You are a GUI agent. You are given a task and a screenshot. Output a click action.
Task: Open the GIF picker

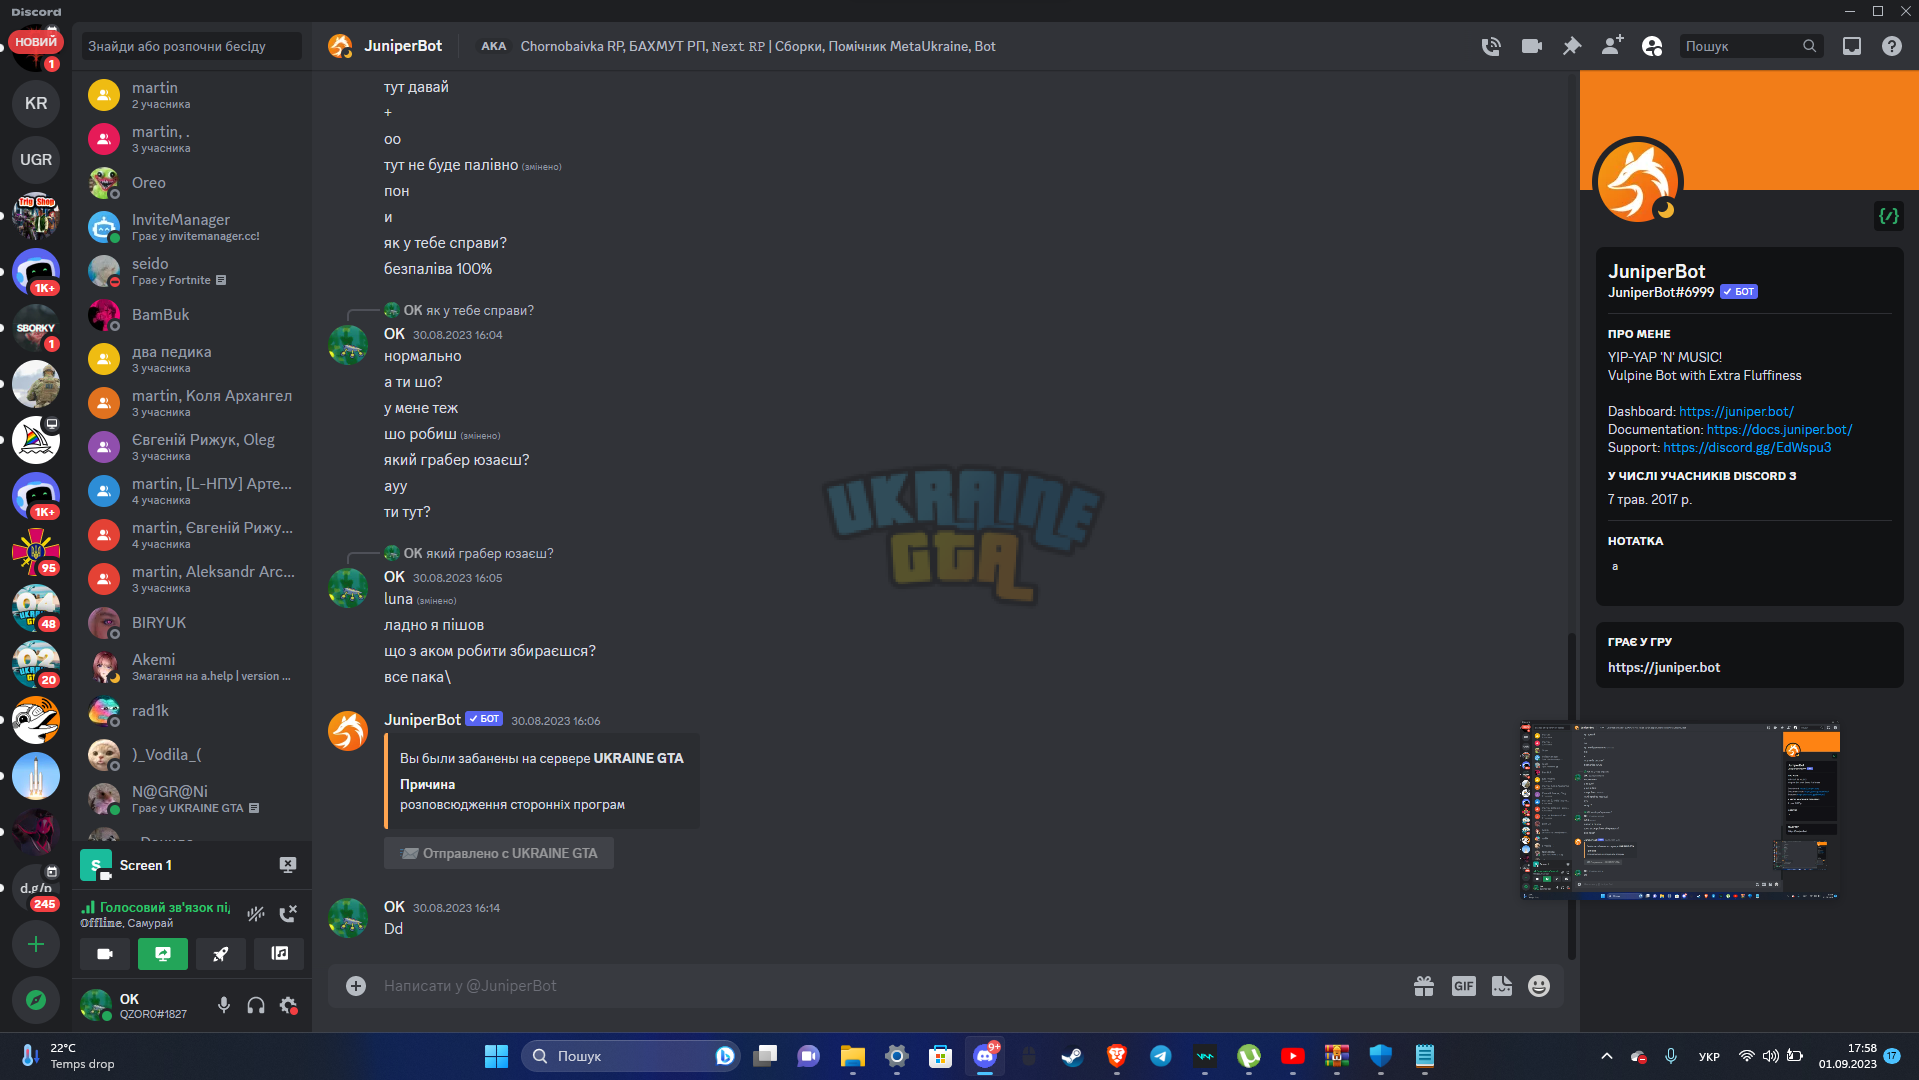(x=1463, y=986)
